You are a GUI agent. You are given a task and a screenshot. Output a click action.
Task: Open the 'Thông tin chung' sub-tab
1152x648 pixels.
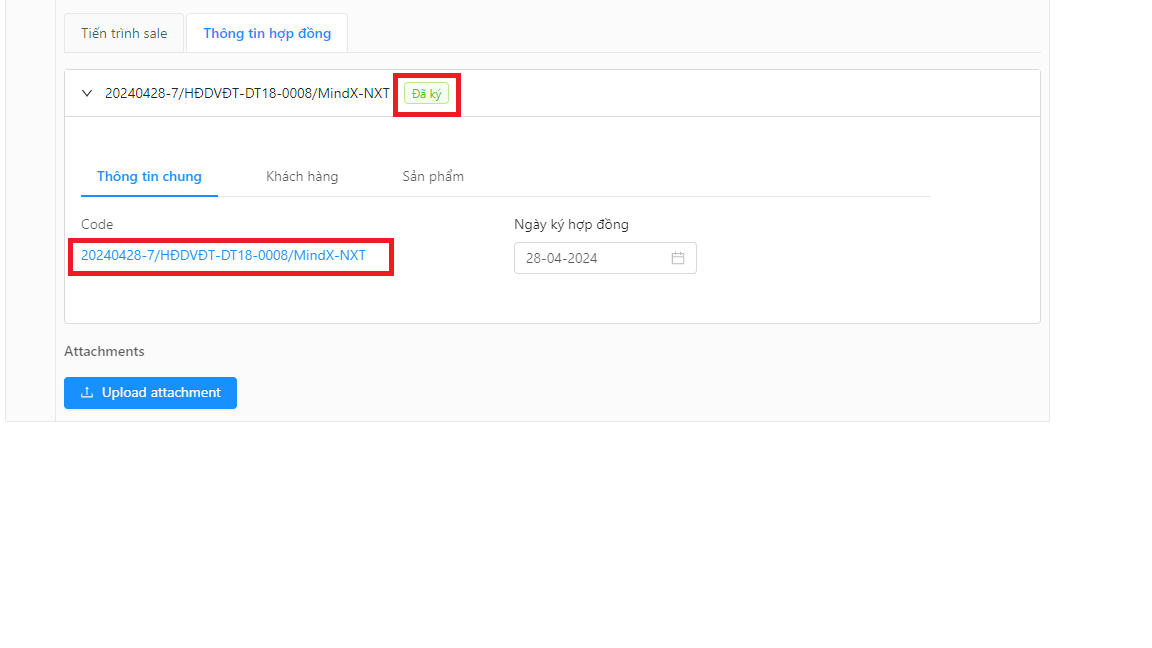(149, 176)
